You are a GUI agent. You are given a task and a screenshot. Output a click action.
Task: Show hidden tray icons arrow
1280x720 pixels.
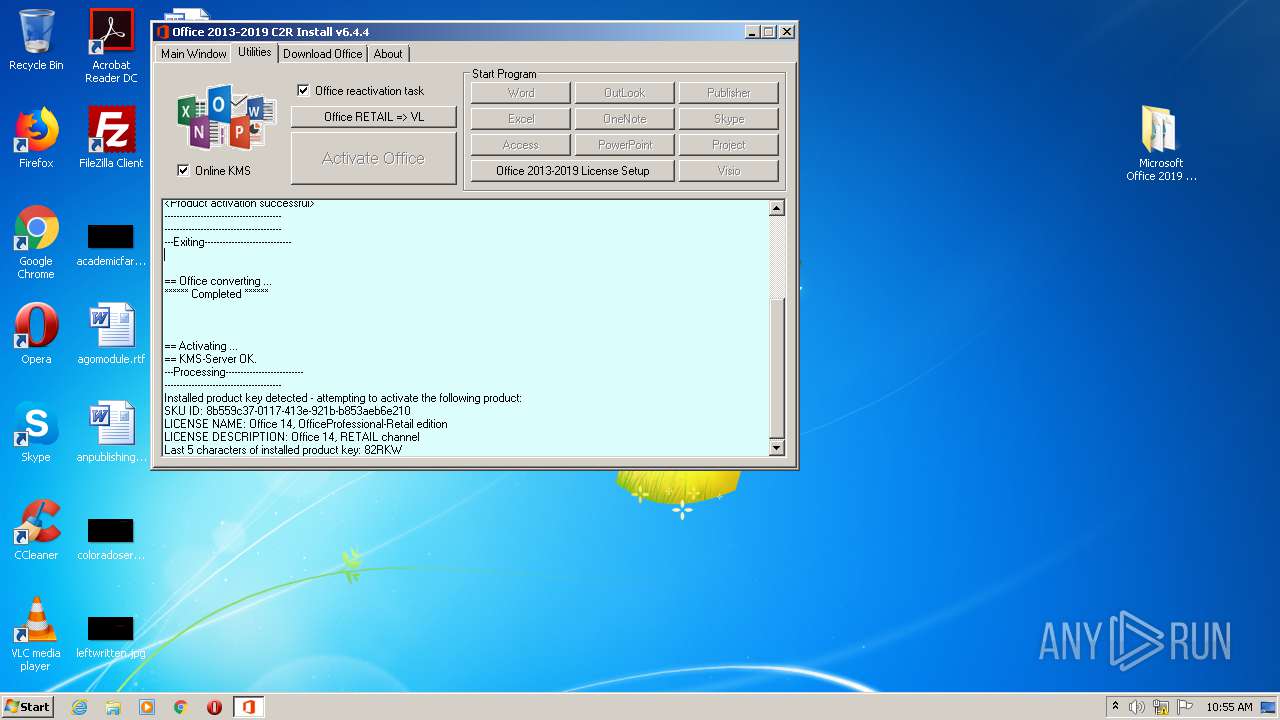[x=1115, y=707]
